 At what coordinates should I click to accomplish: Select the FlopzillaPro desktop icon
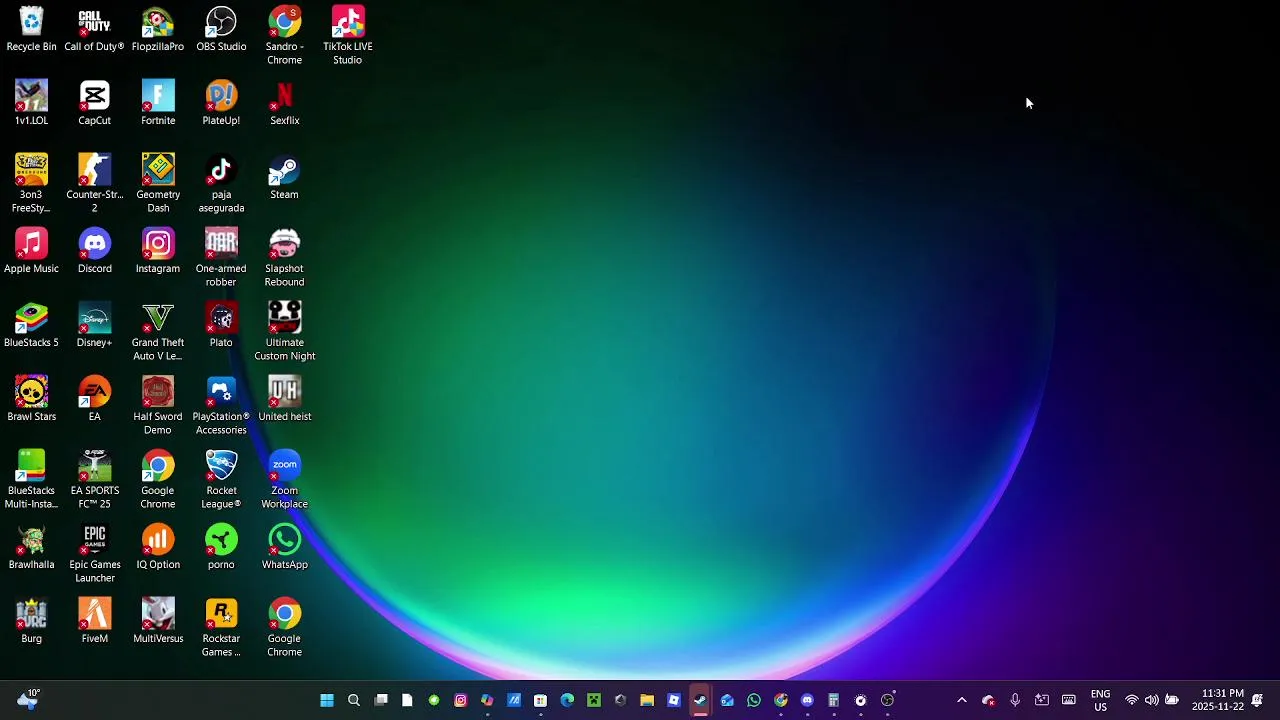pos(158,30)
